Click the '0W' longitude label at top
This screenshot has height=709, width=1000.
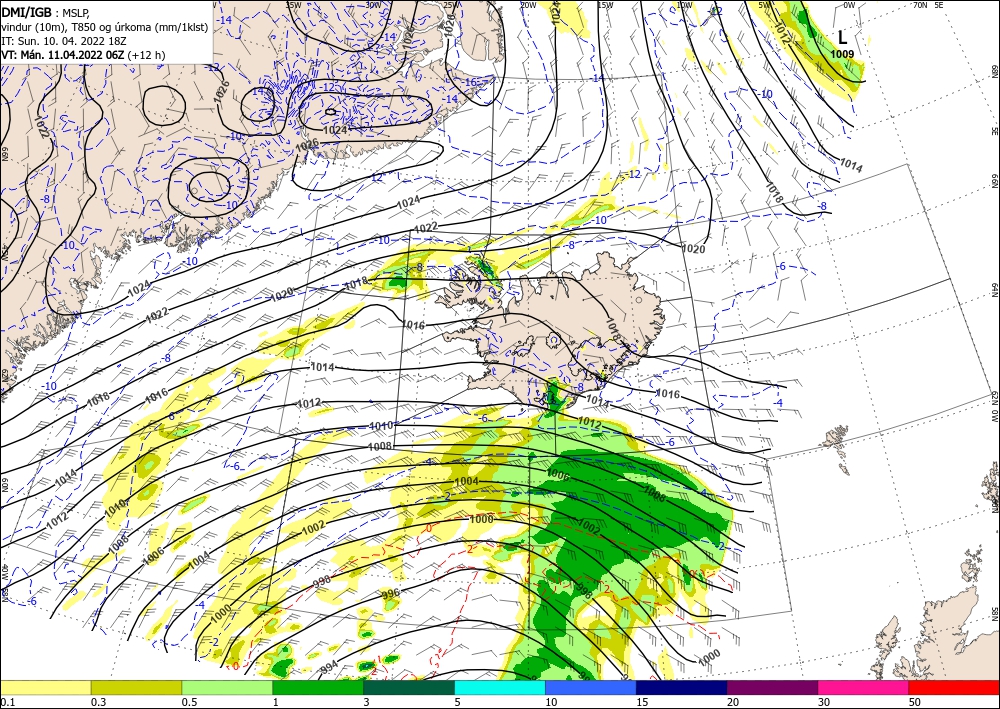pyautogui.click(x=849, y=5)
